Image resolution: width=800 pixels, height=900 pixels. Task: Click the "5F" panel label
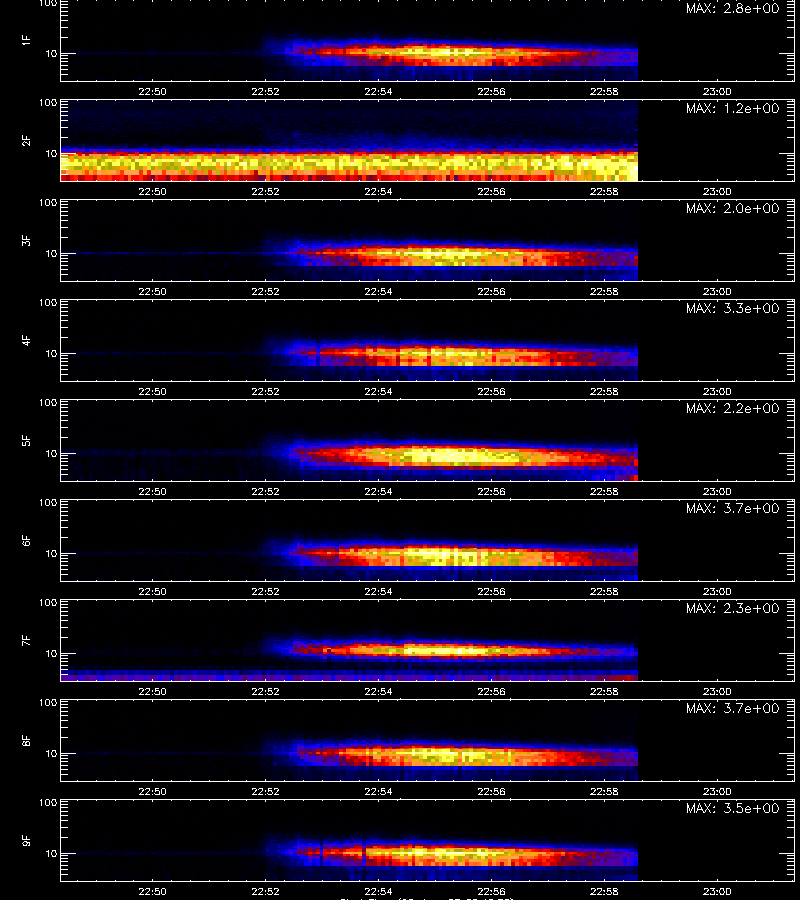(26, 440)
